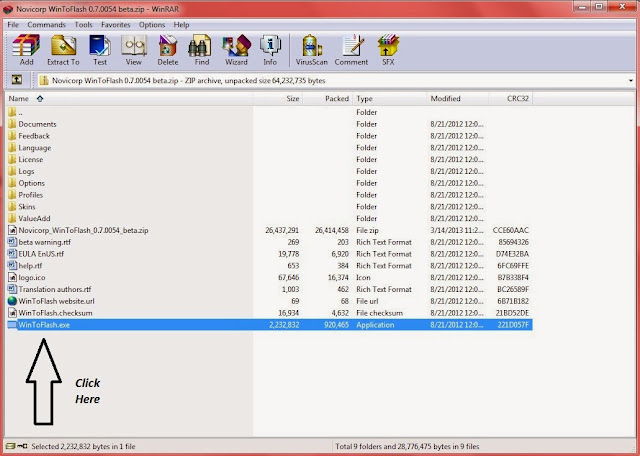Add an archive Comment
Image resolution: width=640 pixels, height=456 pixels.
(x=351, y=50)
